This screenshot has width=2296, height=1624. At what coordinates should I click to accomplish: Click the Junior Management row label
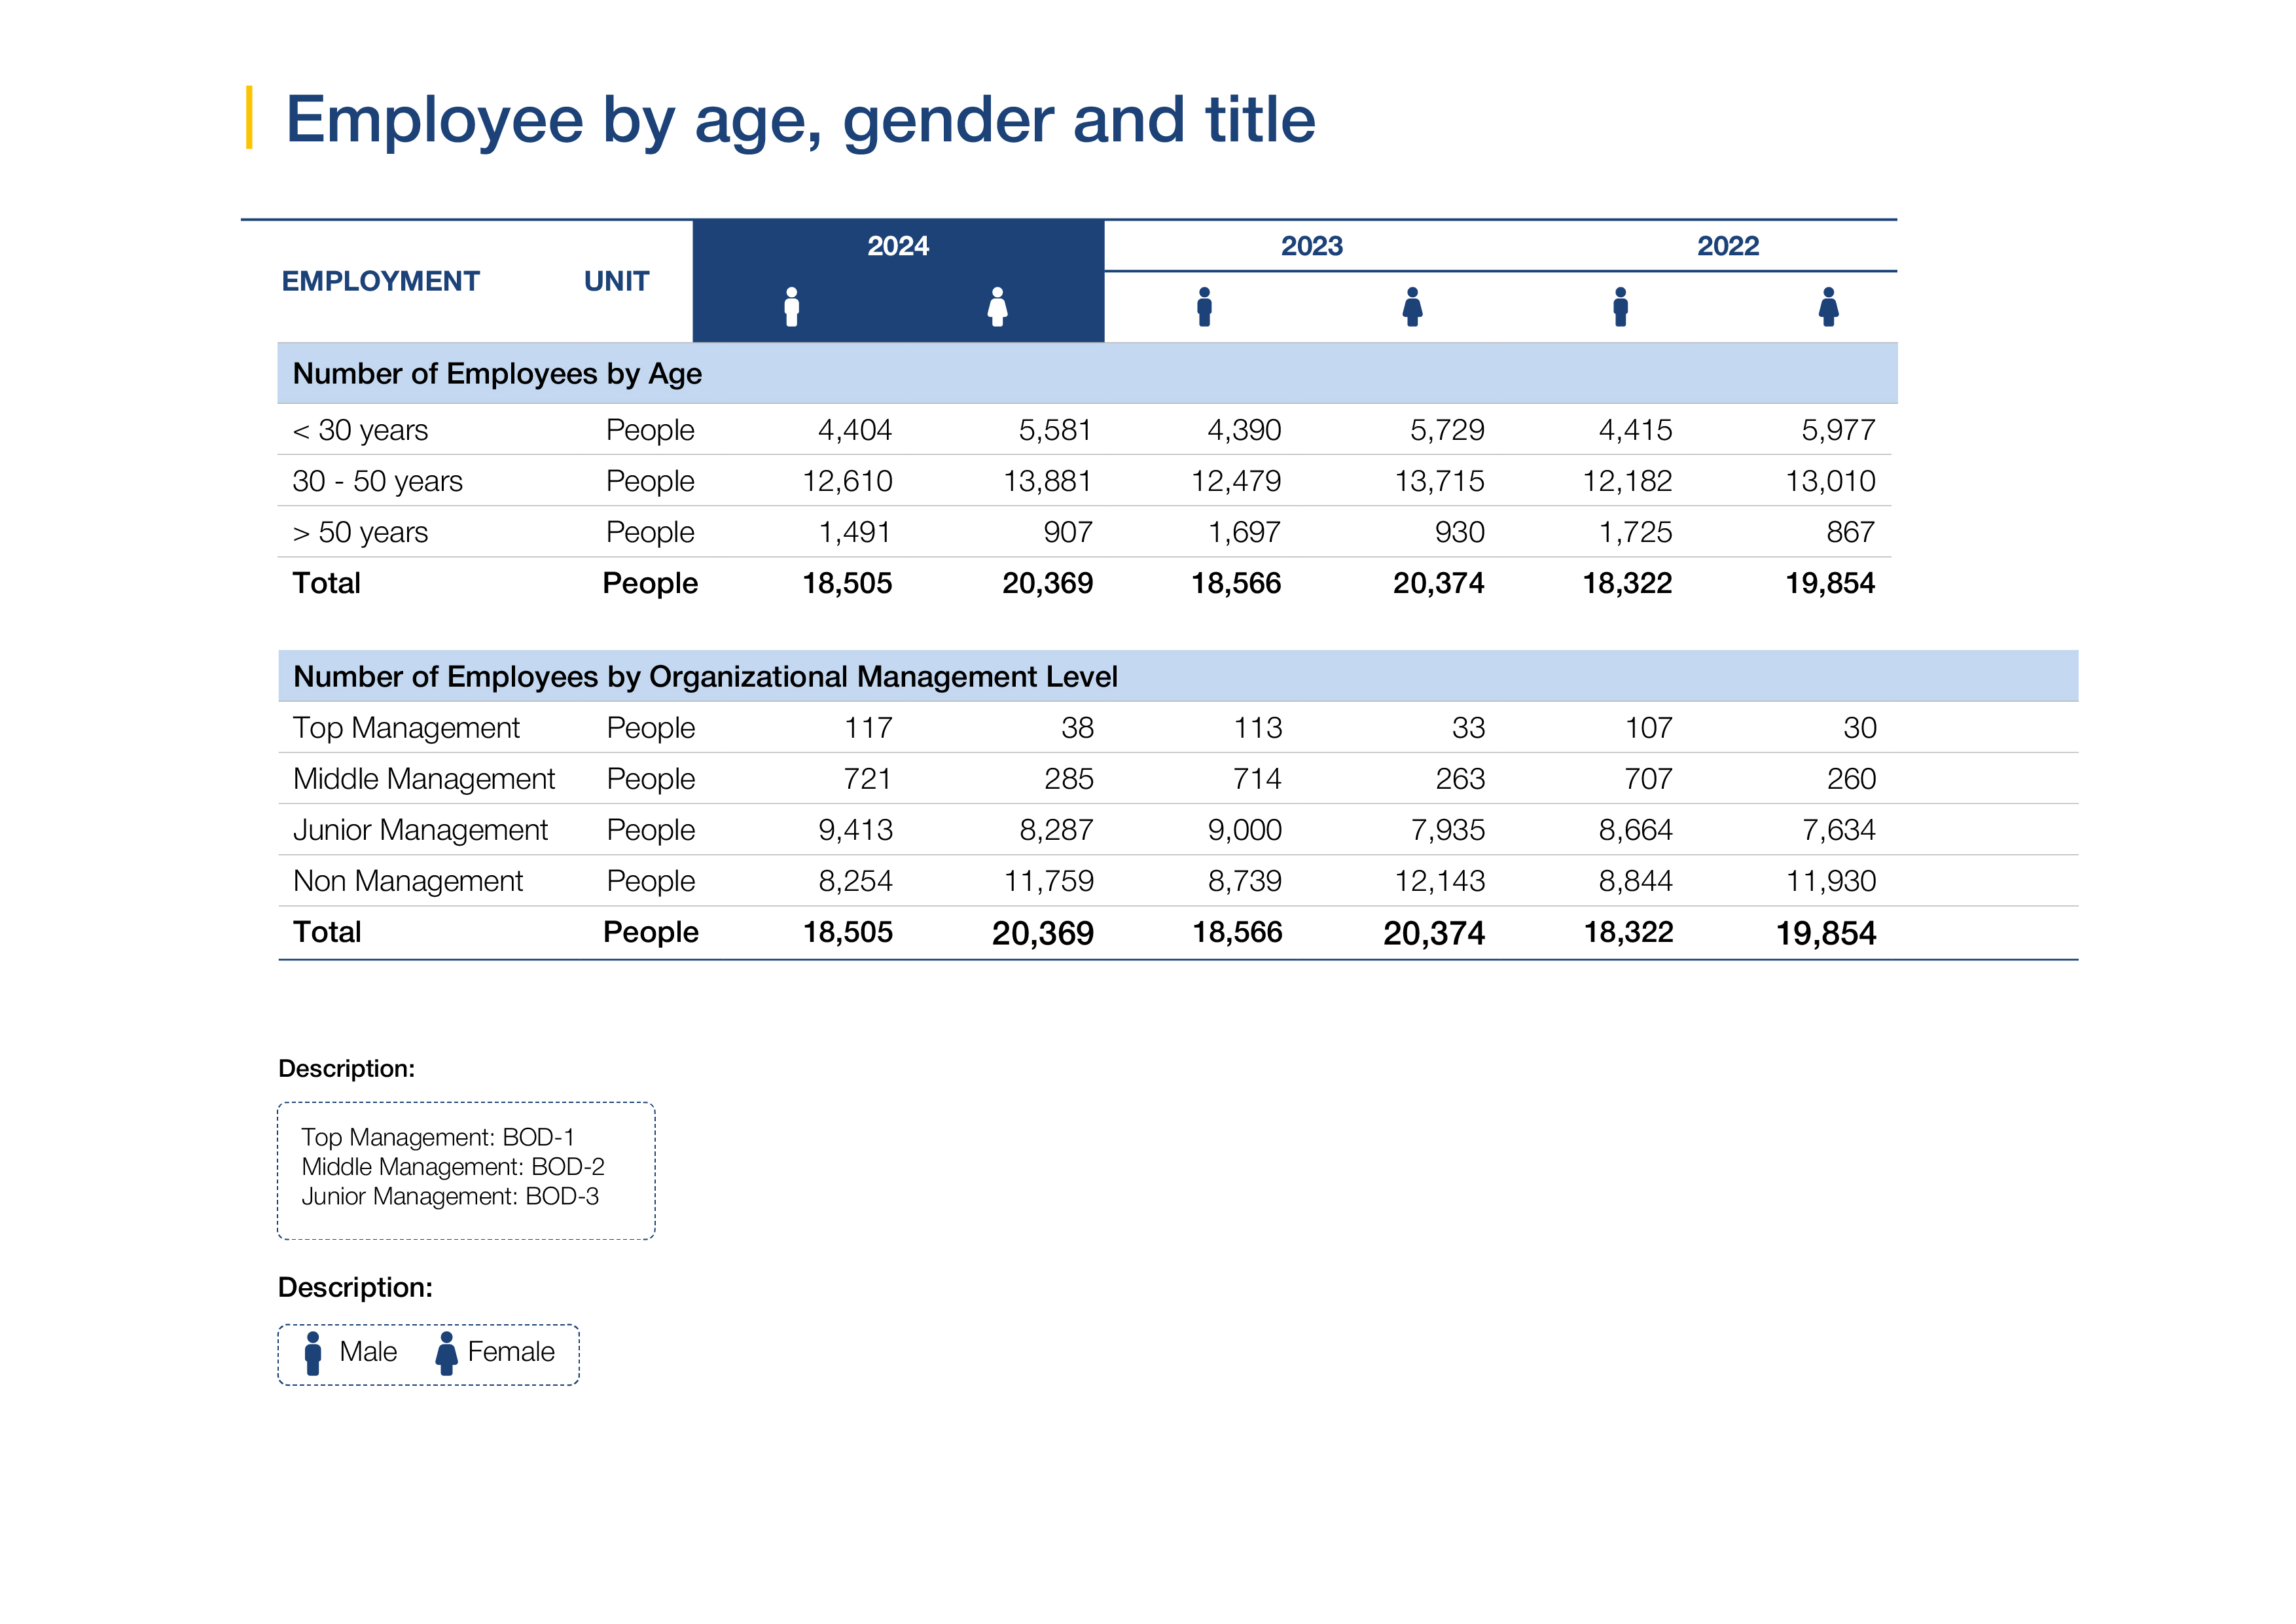pyautogui.click(x=420, y=830)
